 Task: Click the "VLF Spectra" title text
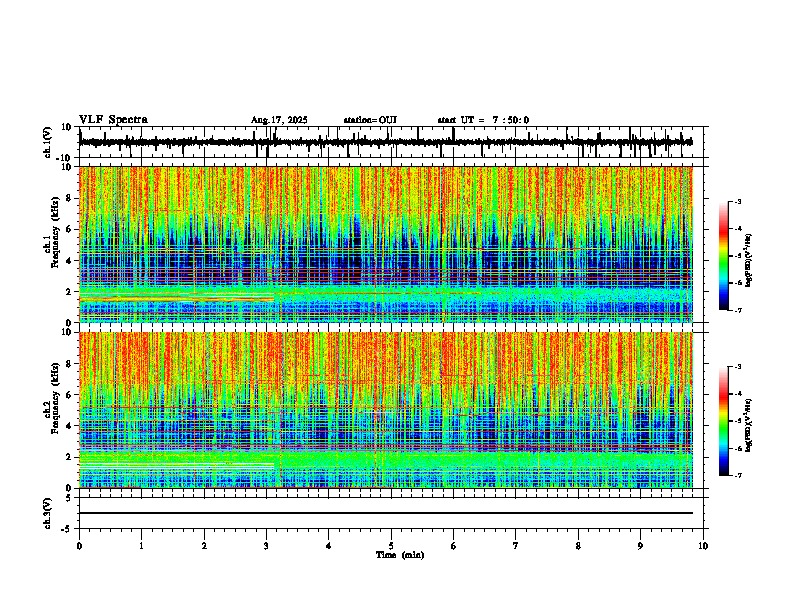113,119
